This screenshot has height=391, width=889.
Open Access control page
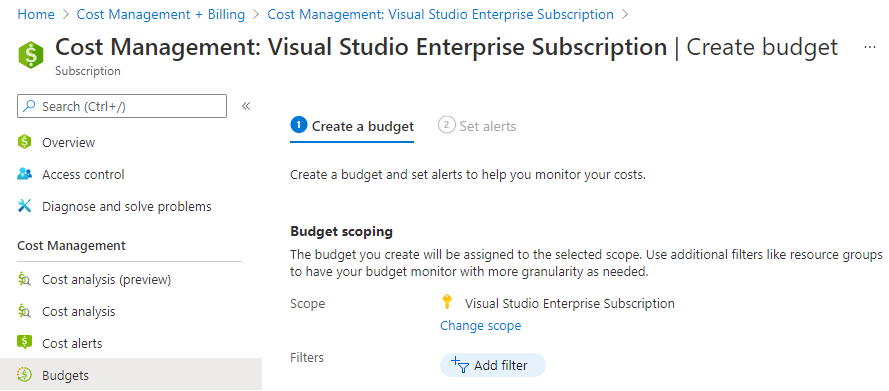pos(83,175)
